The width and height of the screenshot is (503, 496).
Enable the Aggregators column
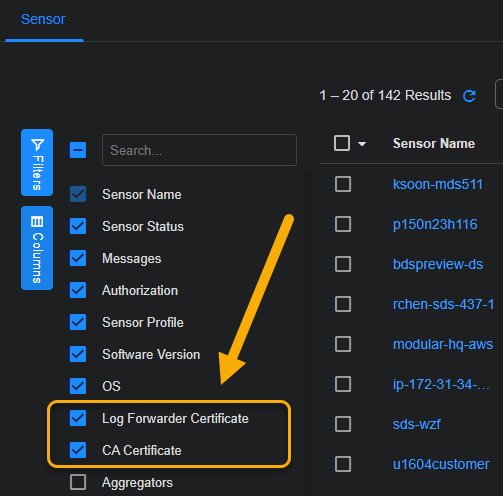(78, 482)
